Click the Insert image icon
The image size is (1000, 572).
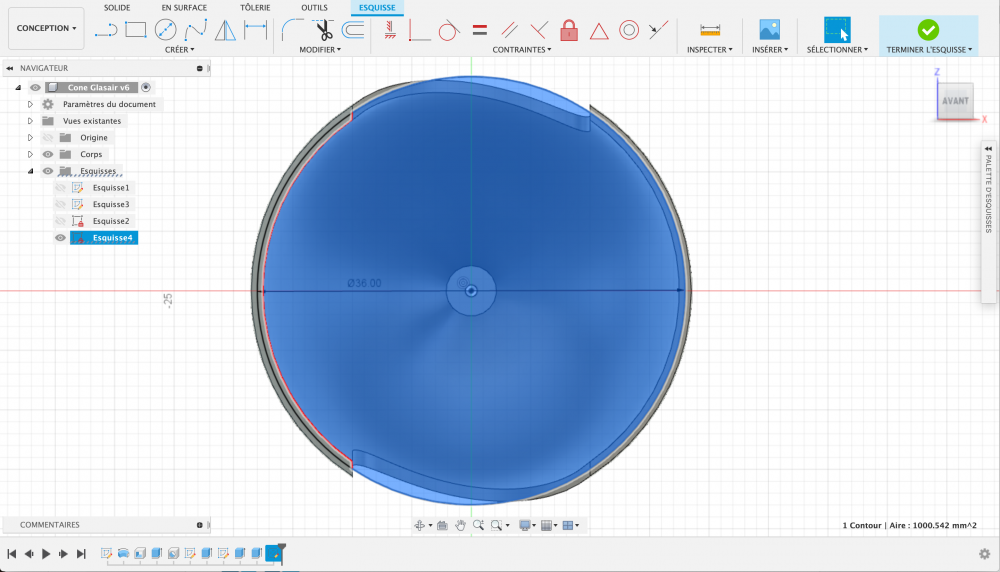[769, 30]
